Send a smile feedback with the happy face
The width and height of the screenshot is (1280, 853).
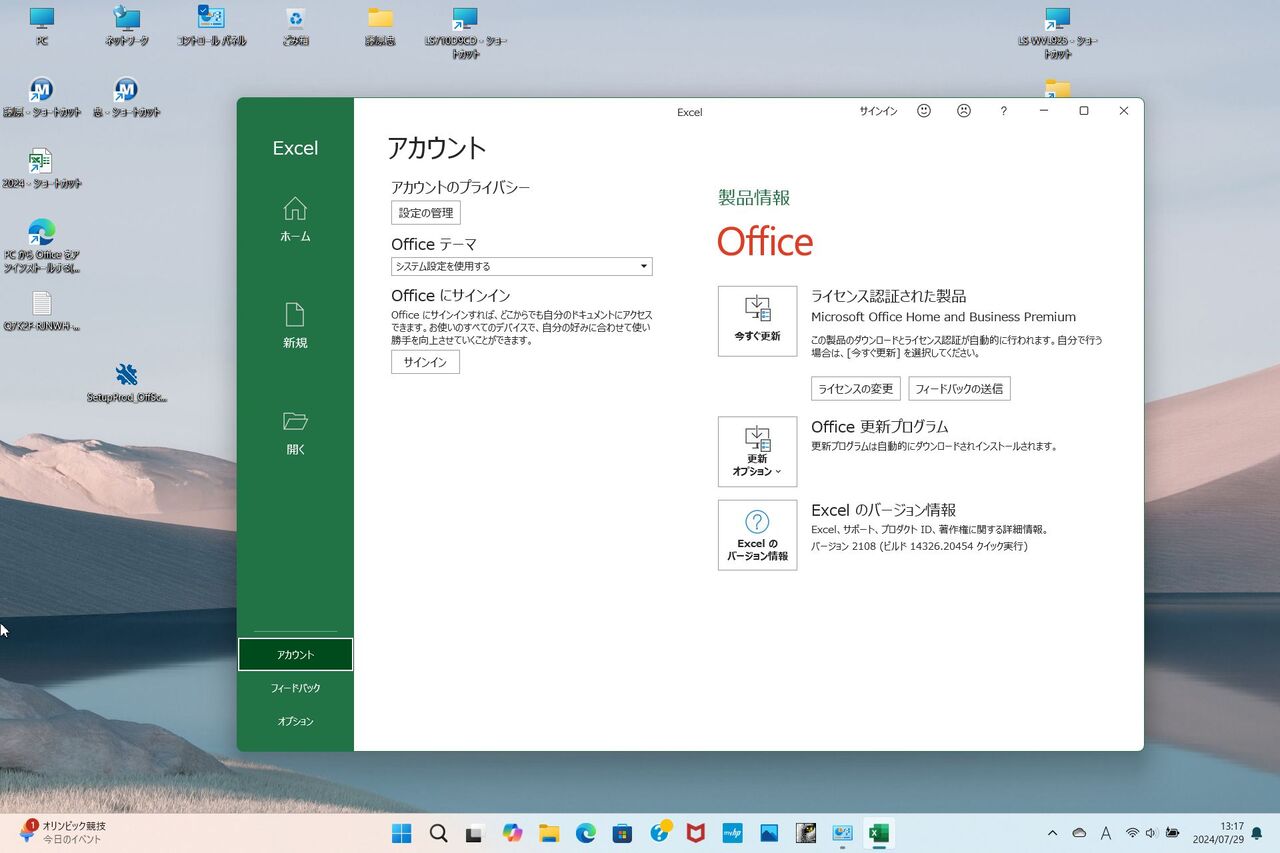[x=924, y=111]
